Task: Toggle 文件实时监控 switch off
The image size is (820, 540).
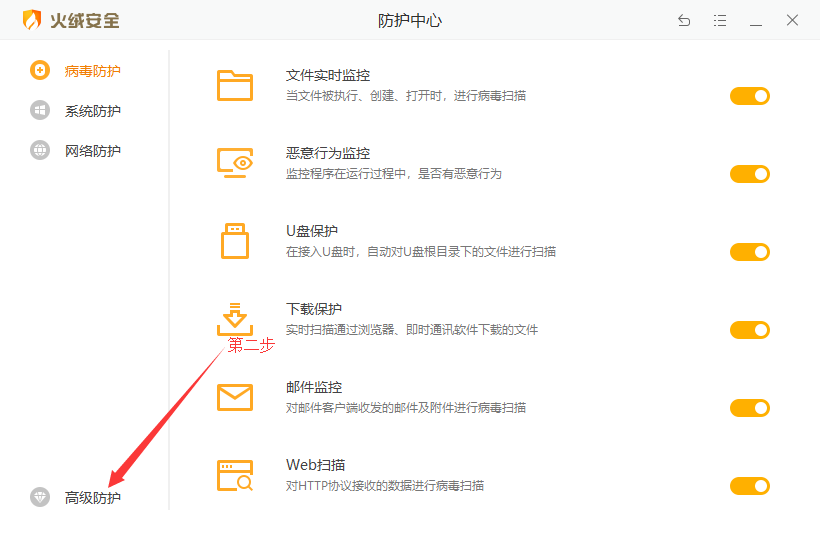Action: click(x=749, y=96)
